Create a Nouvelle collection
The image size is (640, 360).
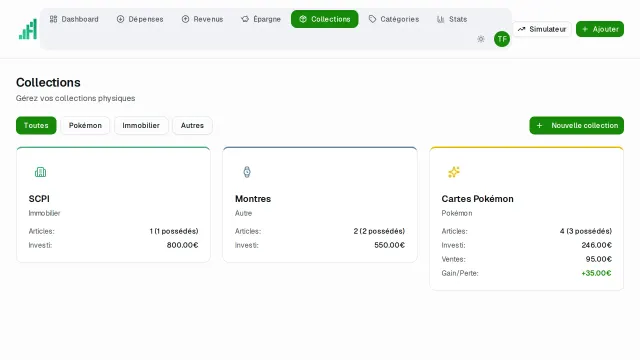point(576,125)
